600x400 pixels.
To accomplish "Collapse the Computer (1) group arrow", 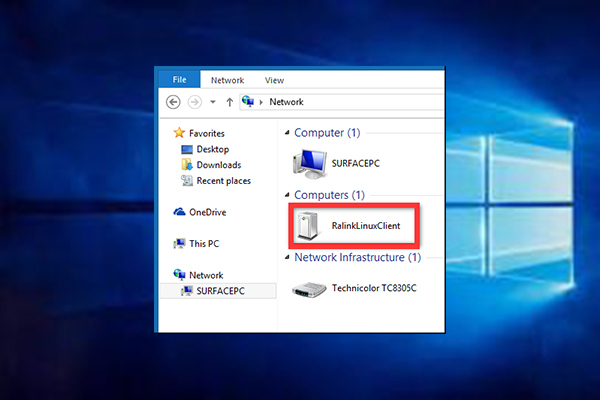I will pos(287,132).
